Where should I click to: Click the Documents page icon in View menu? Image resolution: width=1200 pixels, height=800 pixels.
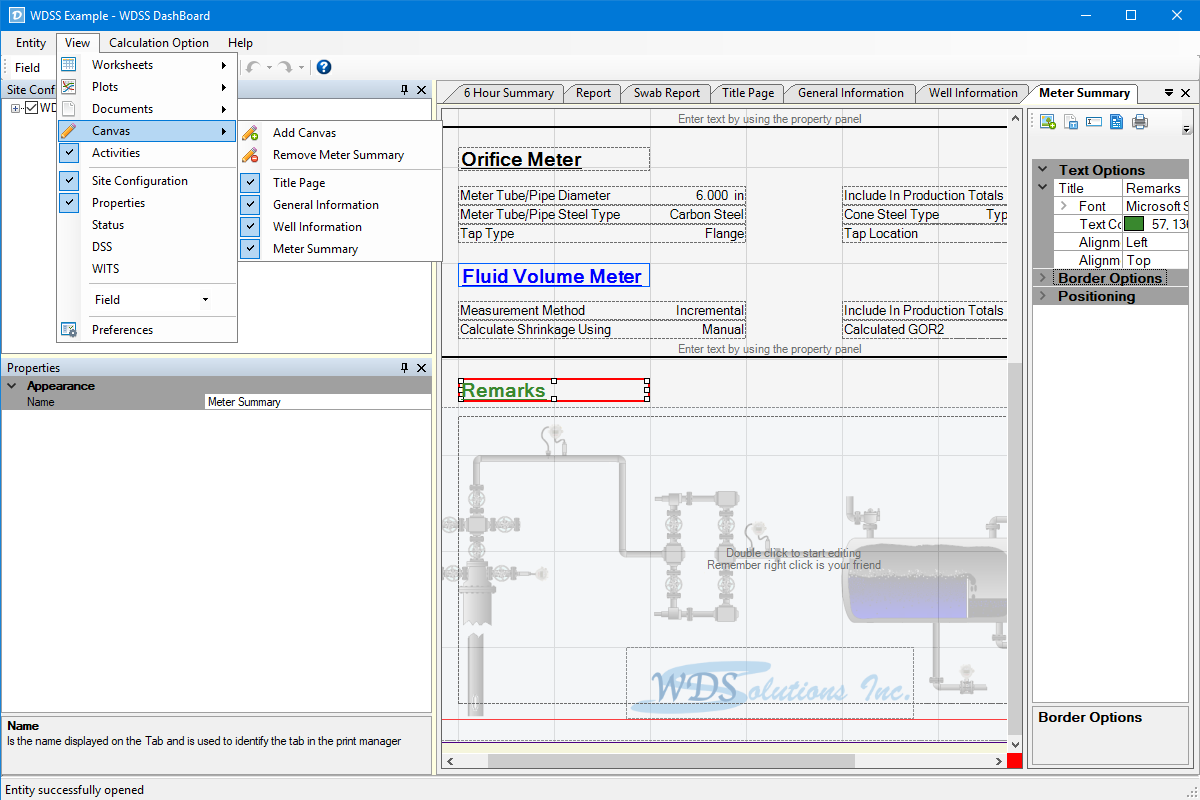[x=69, y=109]
